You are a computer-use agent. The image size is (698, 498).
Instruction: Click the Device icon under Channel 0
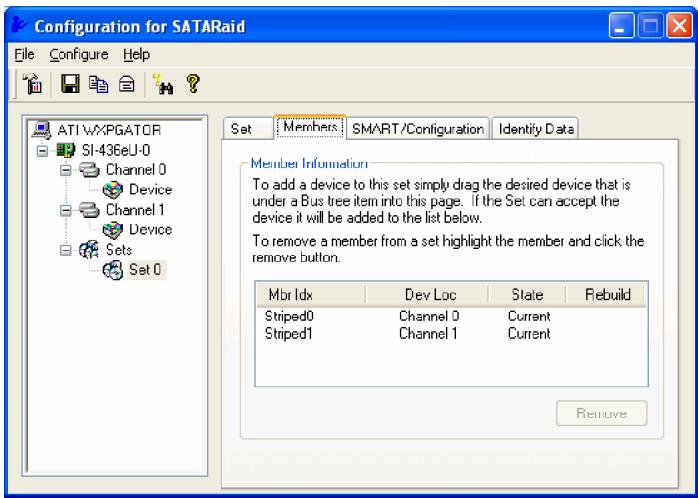[x=113, y=190]
